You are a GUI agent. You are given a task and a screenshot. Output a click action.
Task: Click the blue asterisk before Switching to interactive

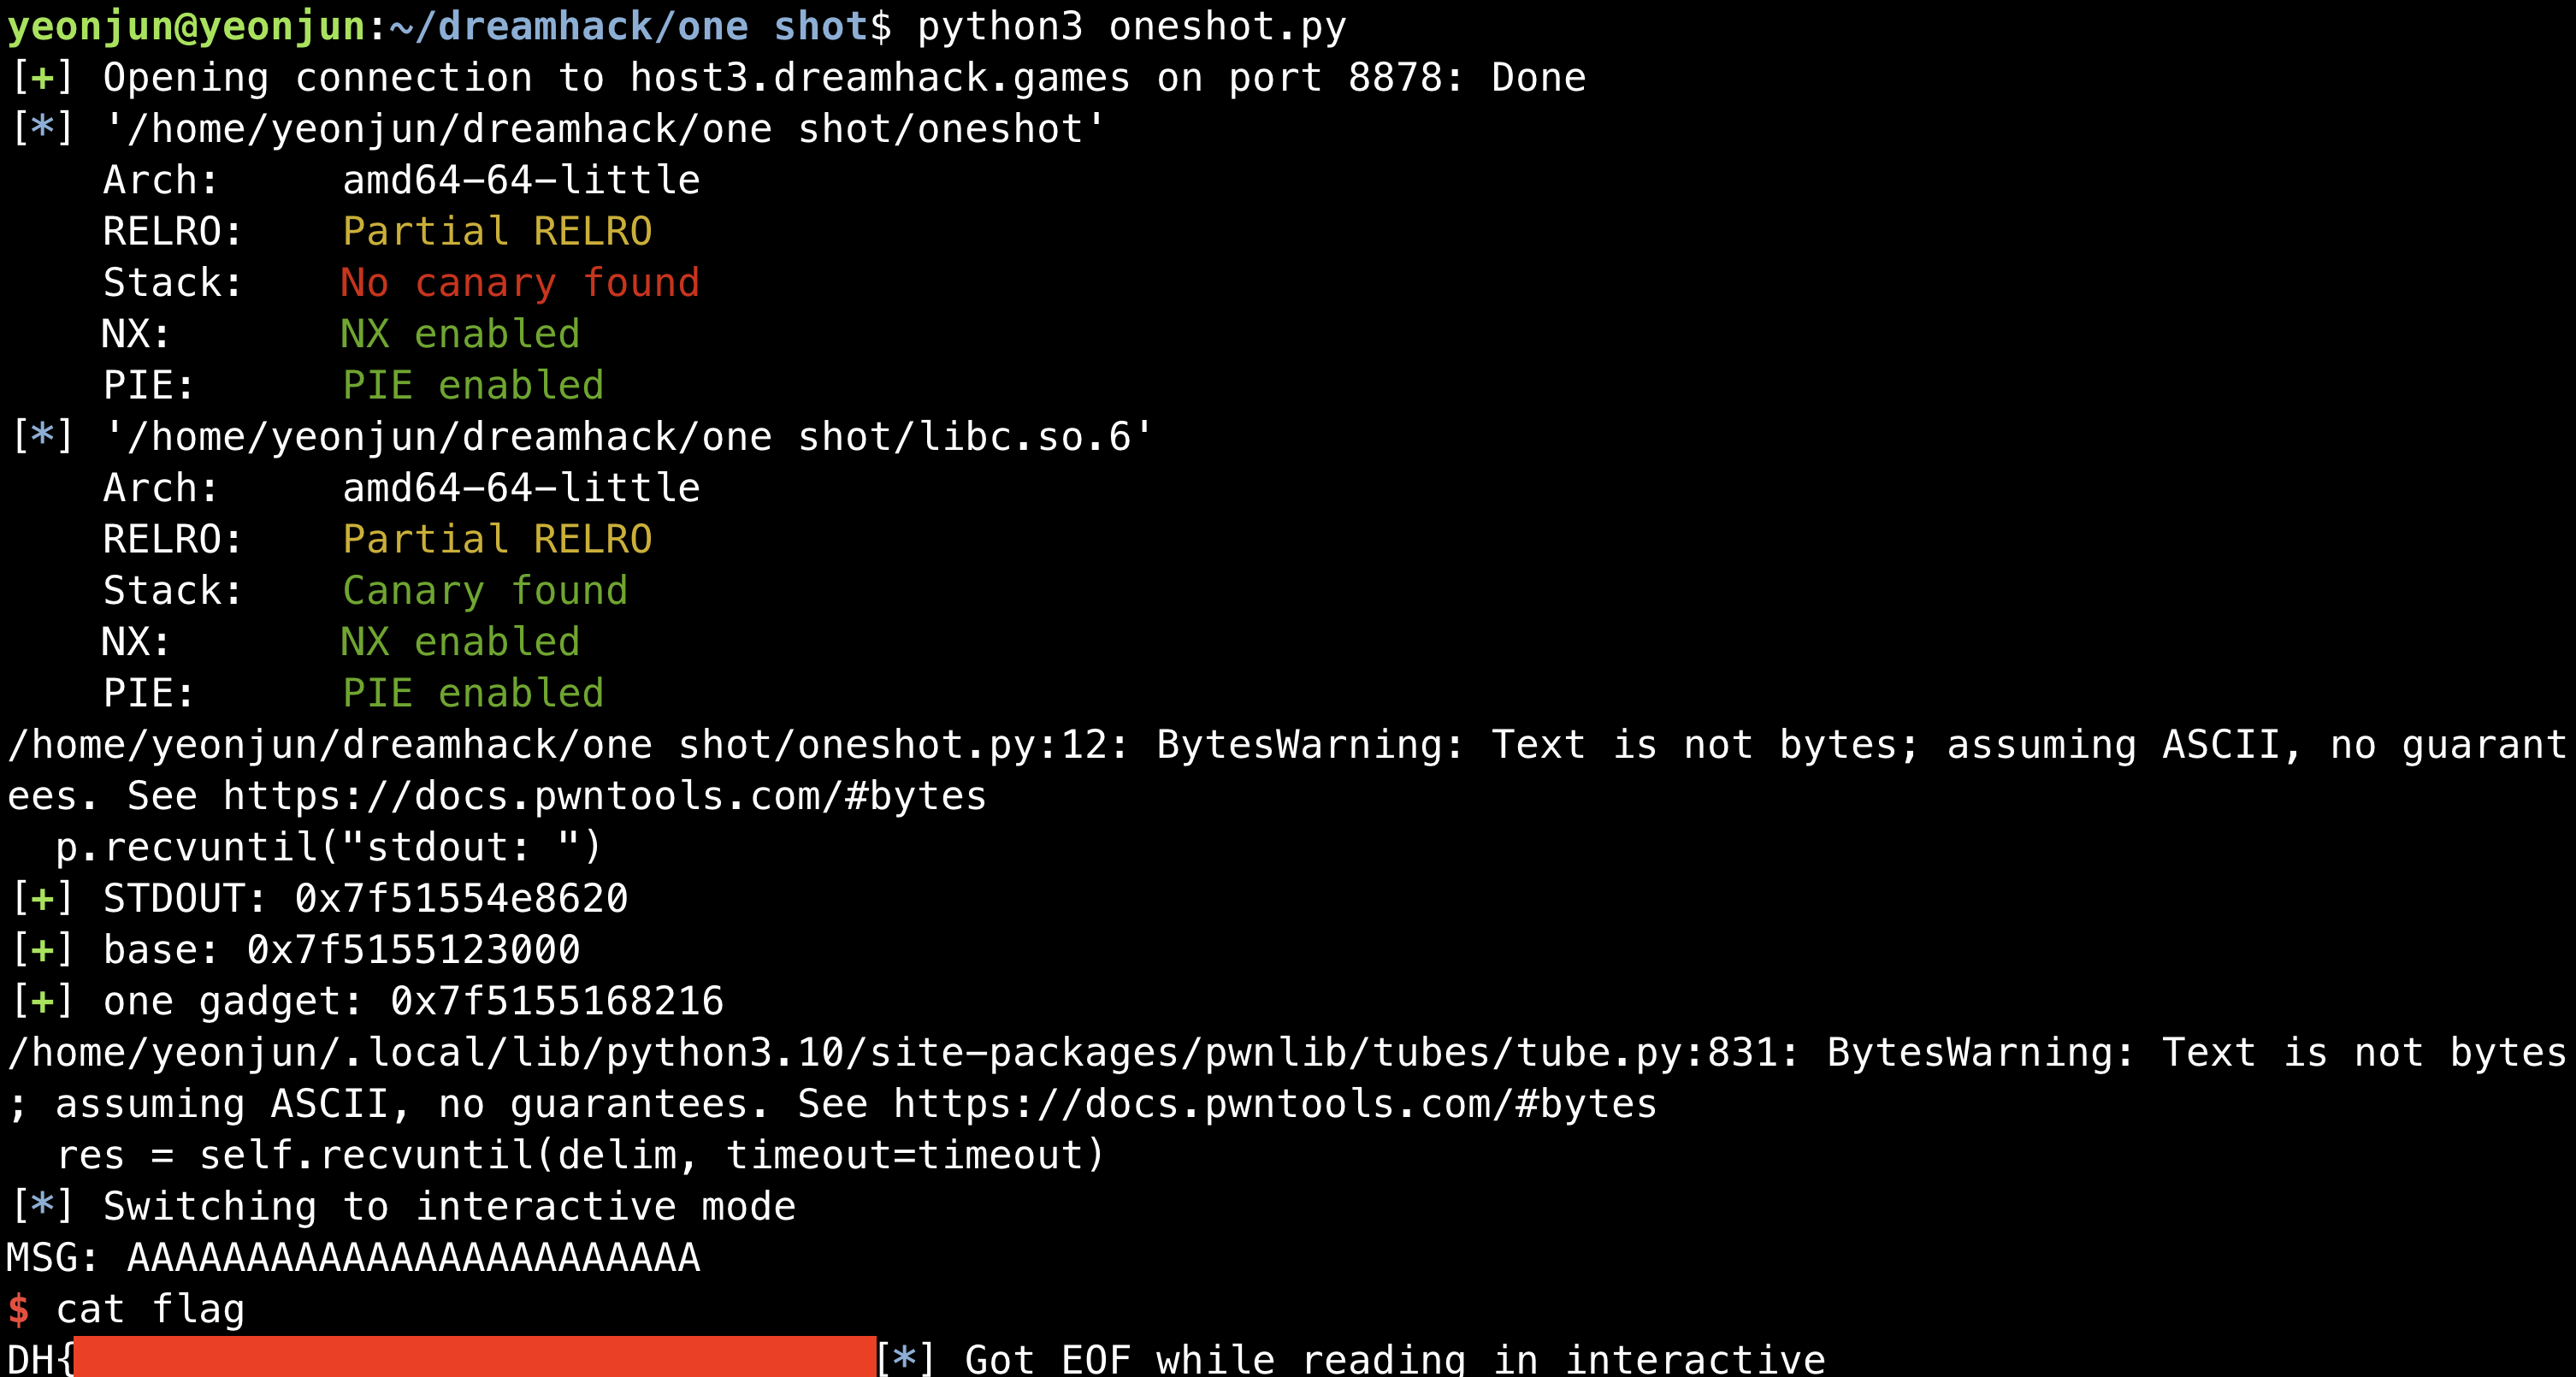click(42, 1206)
